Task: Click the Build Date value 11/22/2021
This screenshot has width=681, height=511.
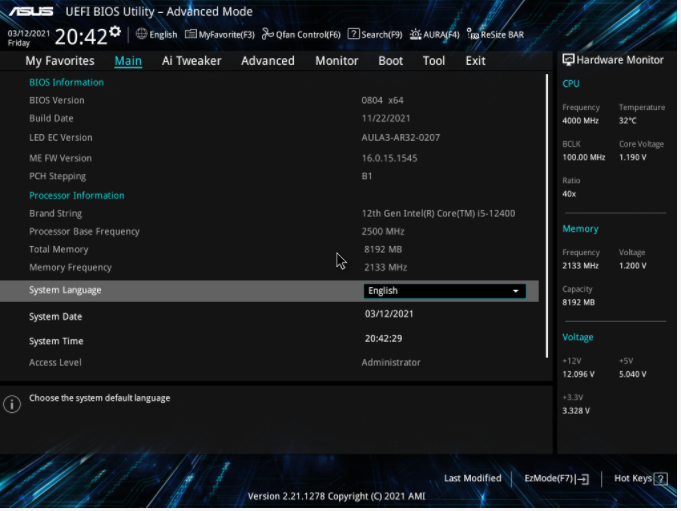Action: (386, 119)
